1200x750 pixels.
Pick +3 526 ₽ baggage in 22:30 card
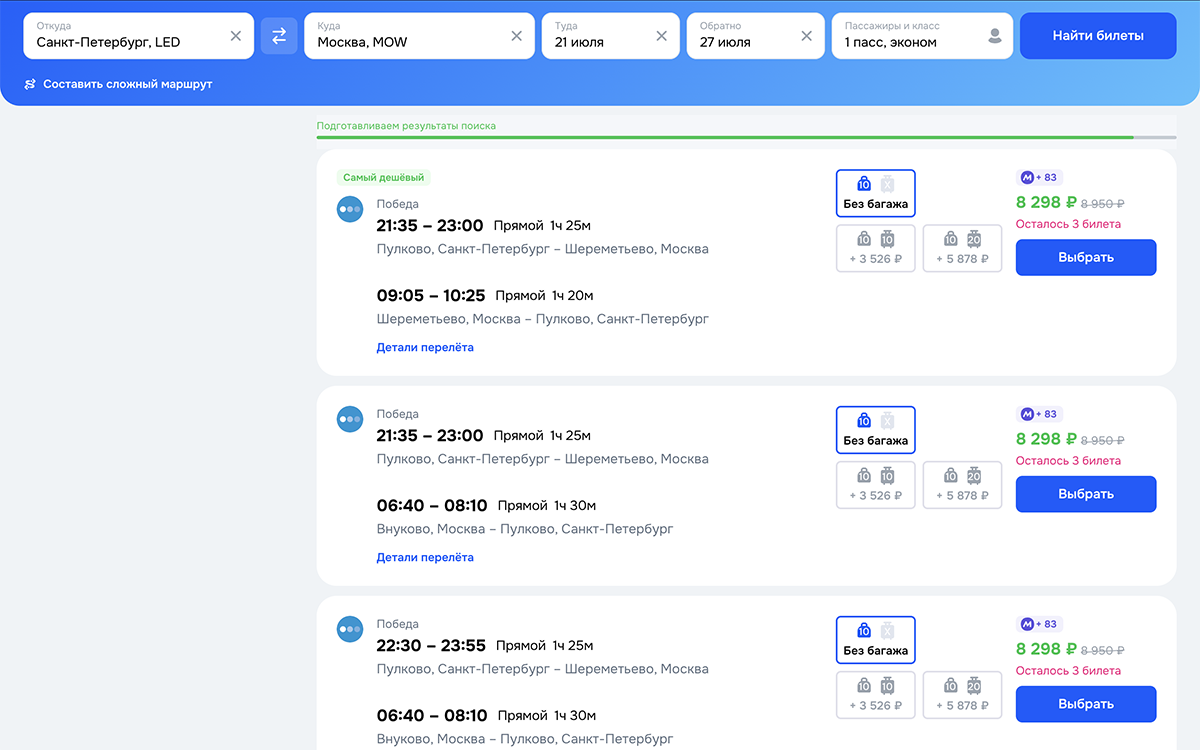876,696
